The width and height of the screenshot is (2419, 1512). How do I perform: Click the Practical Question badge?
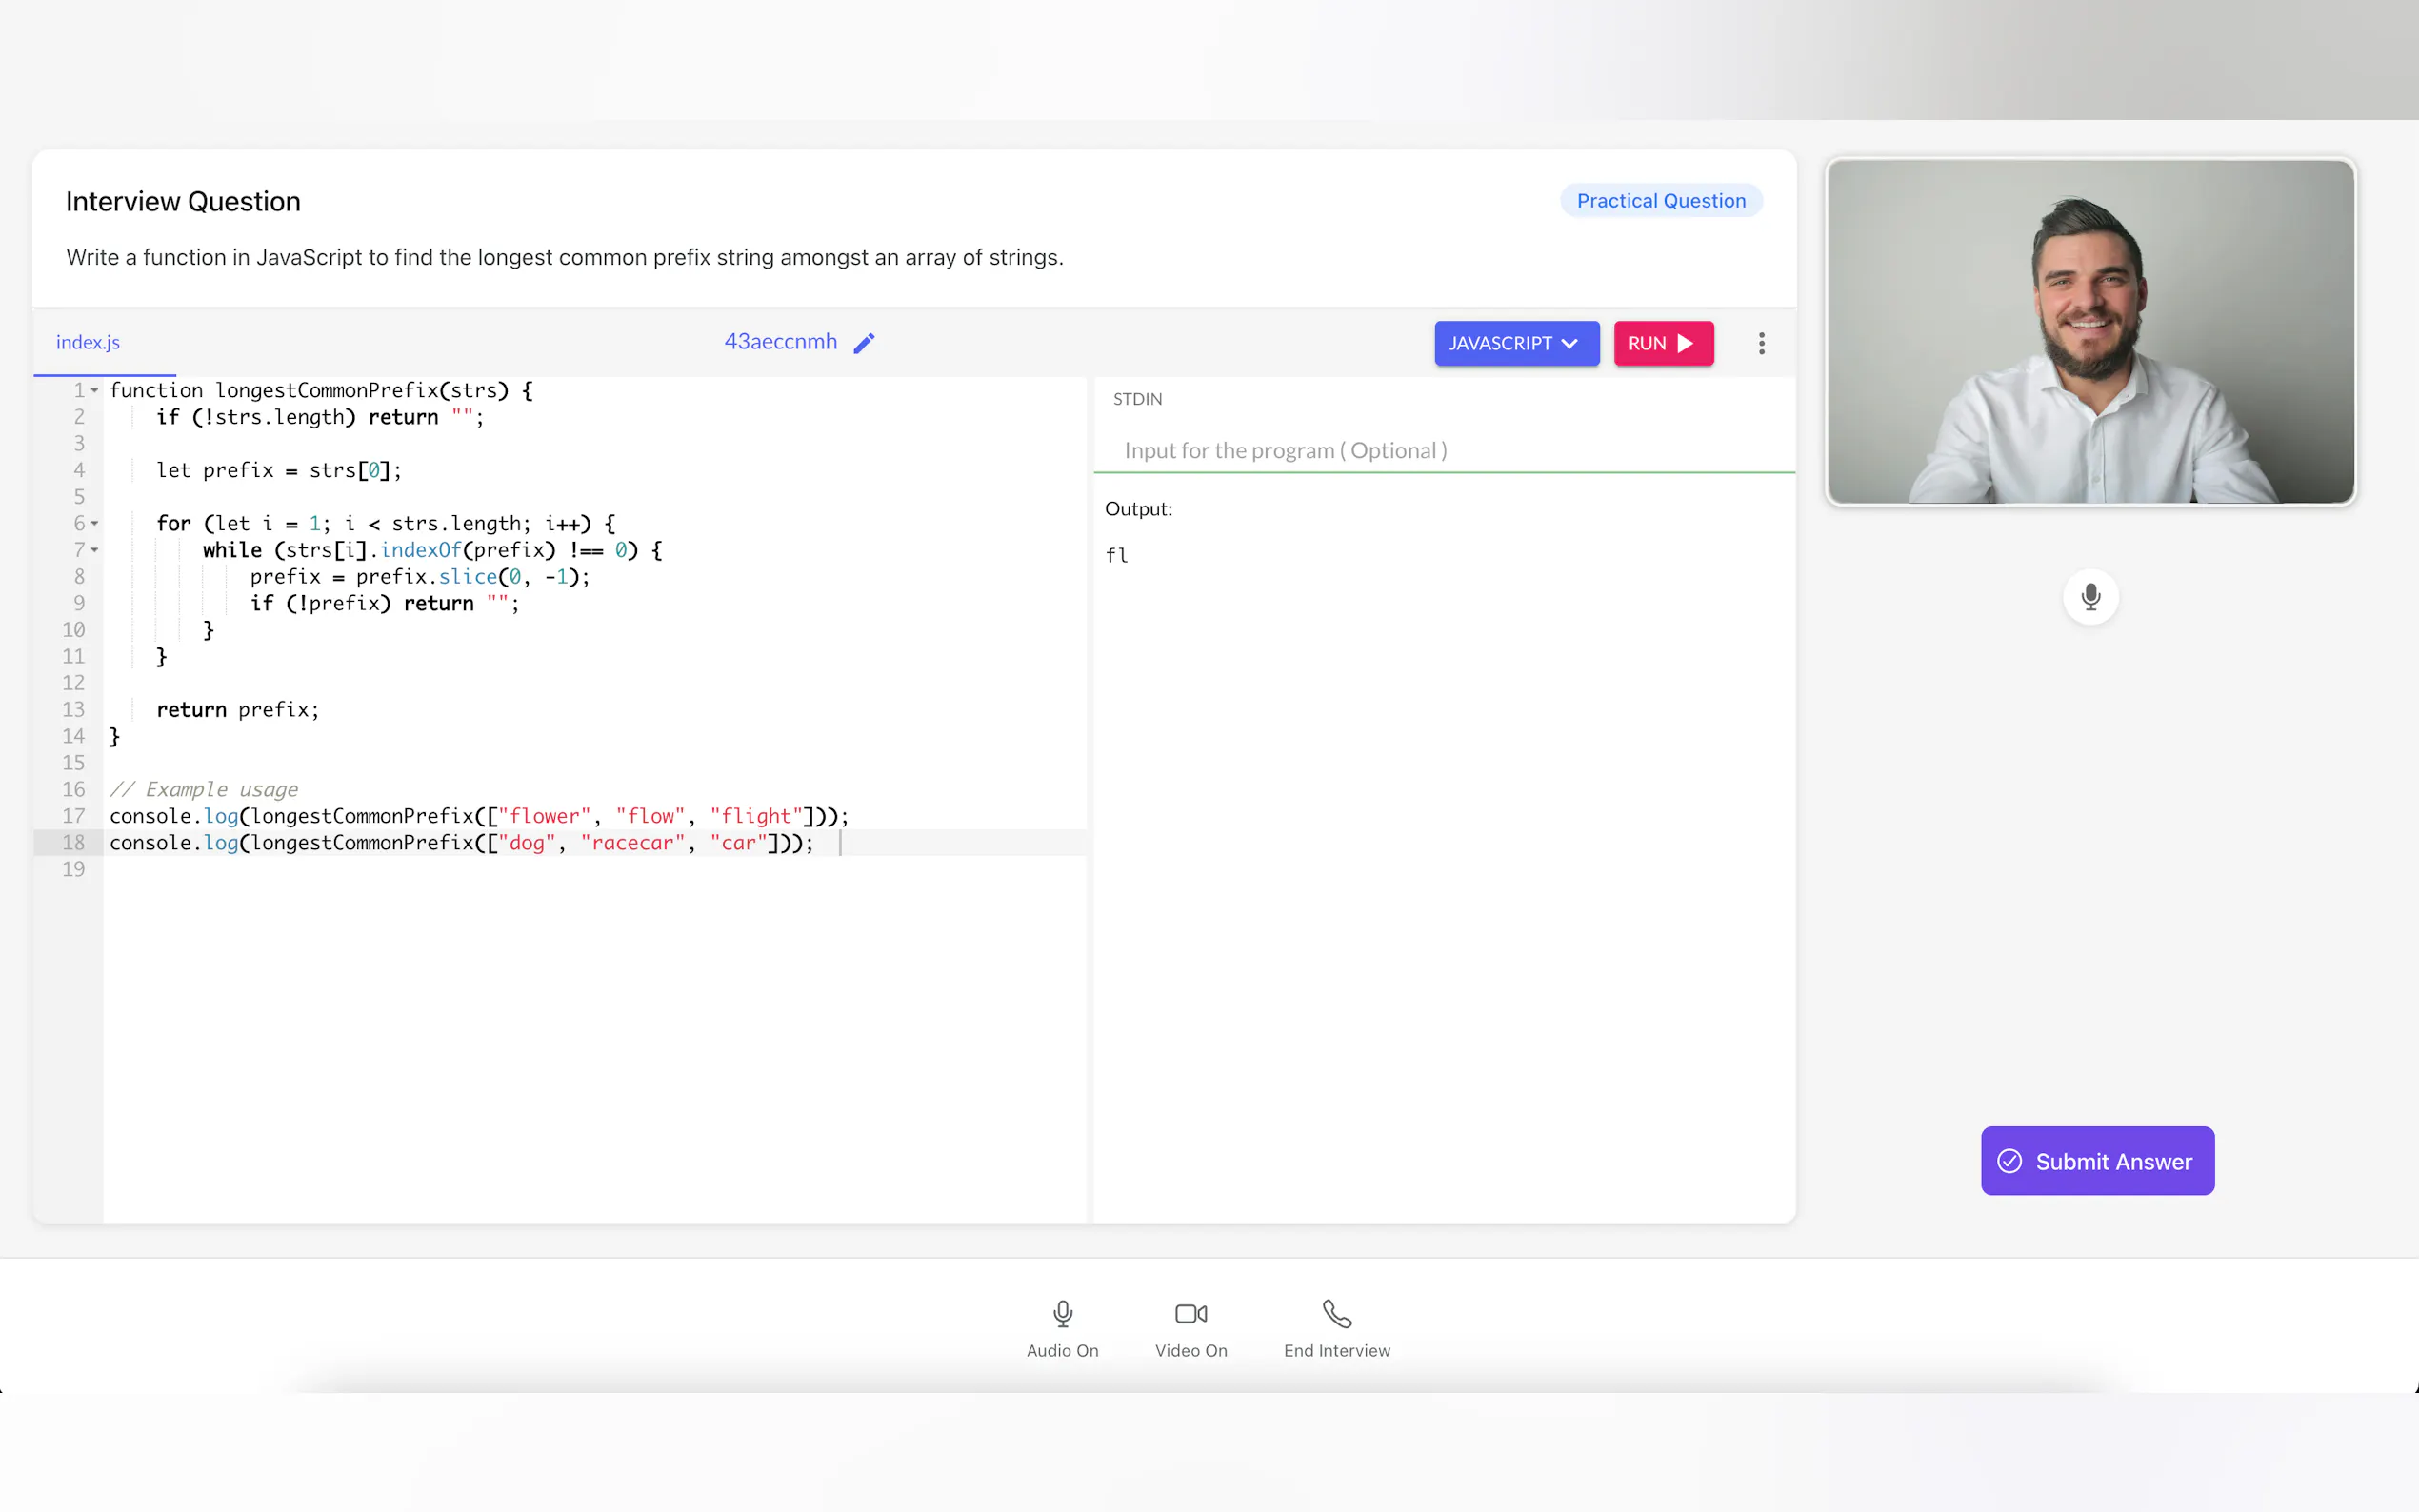point(1660,201)
